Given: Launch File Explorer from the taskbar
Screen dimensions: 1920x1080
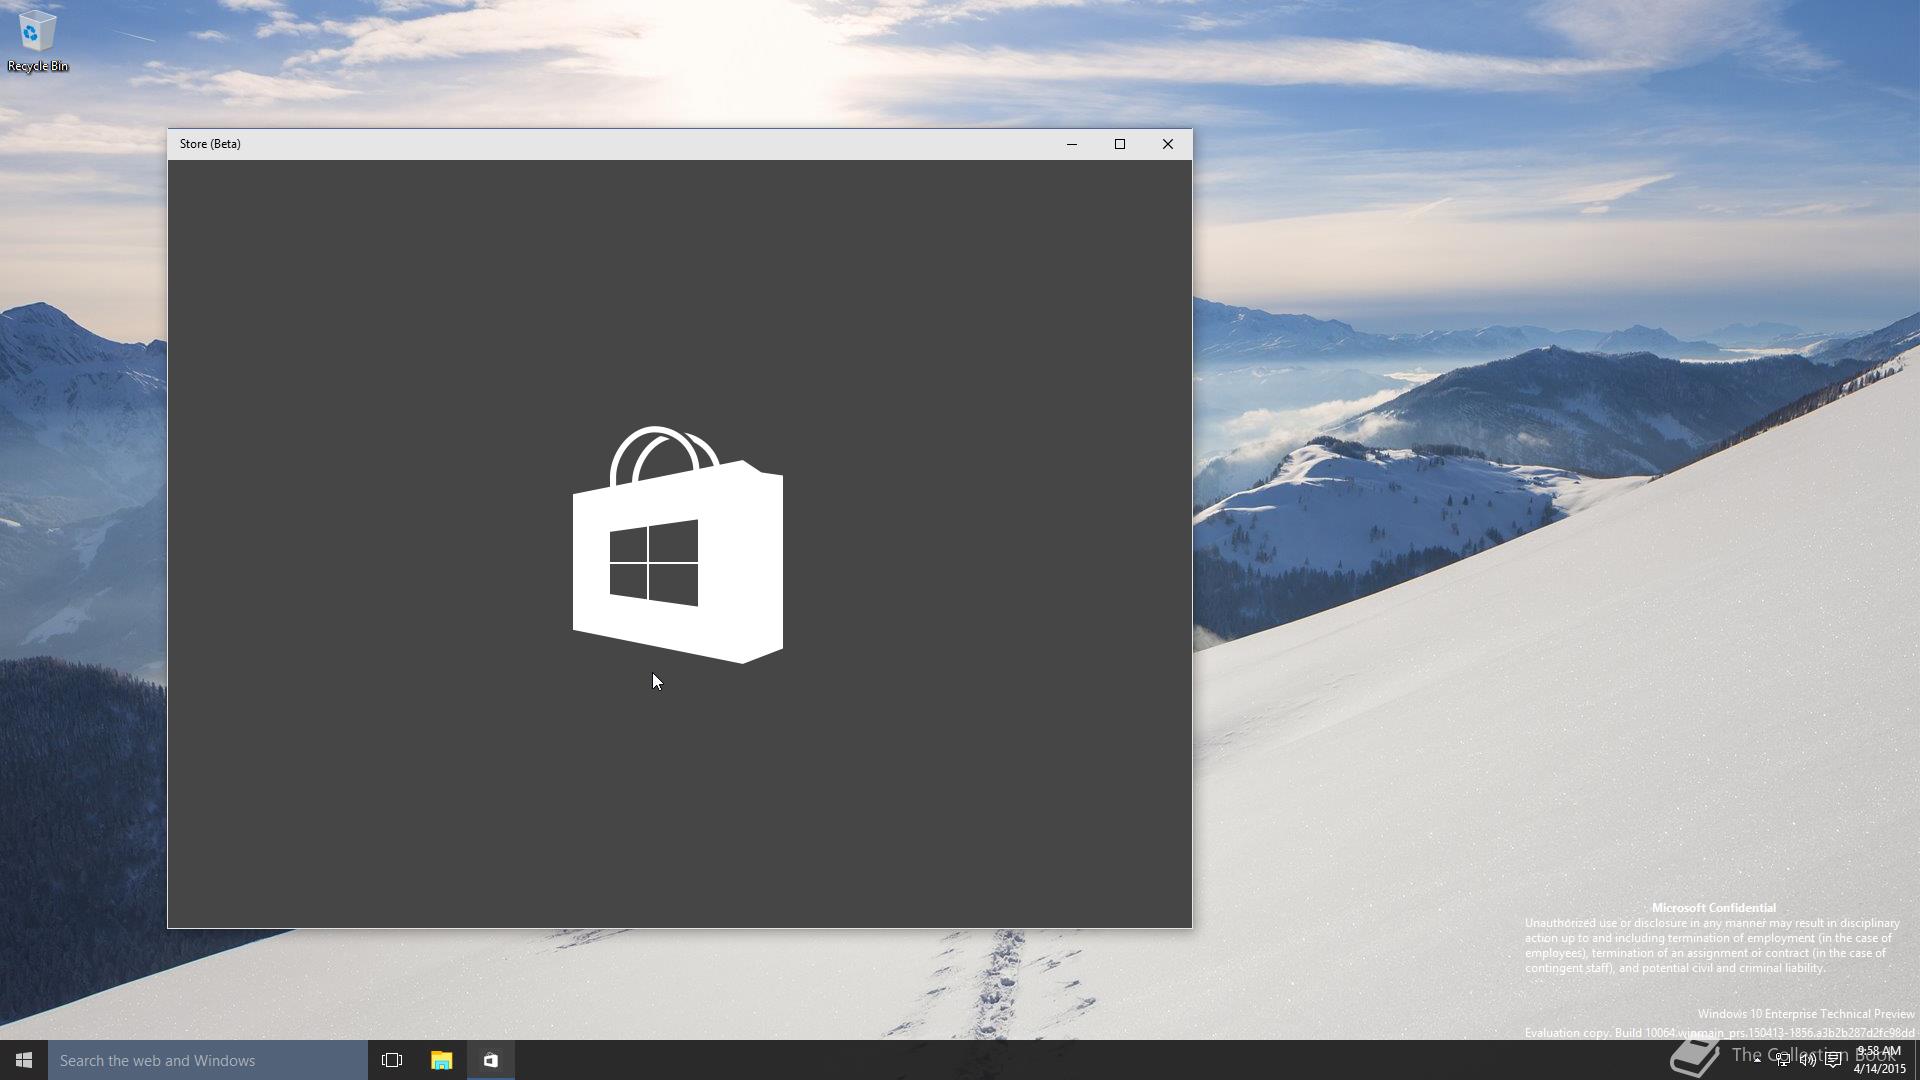Looking at the screenshot, I should [x=441, y=1060].
